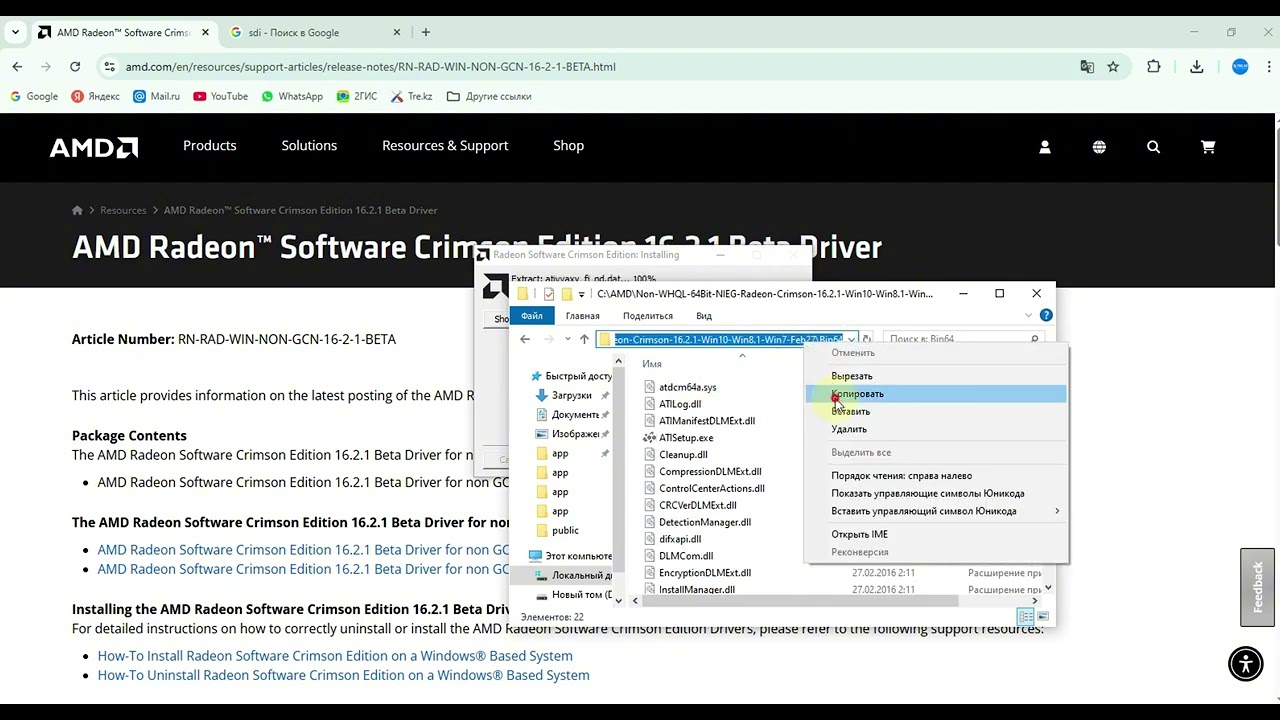Select Порядок чтения: справа налево option
This screenshot has height=720, width=1280.
pyautogui.click(x=936, y=476)
